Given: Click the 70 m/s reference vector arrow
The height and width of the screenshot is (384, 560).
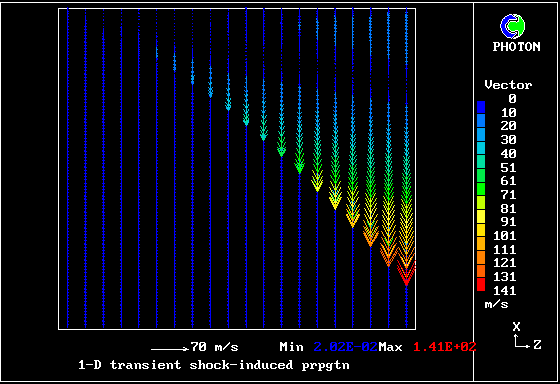Looking at the screenshot, I should point(170,349).
